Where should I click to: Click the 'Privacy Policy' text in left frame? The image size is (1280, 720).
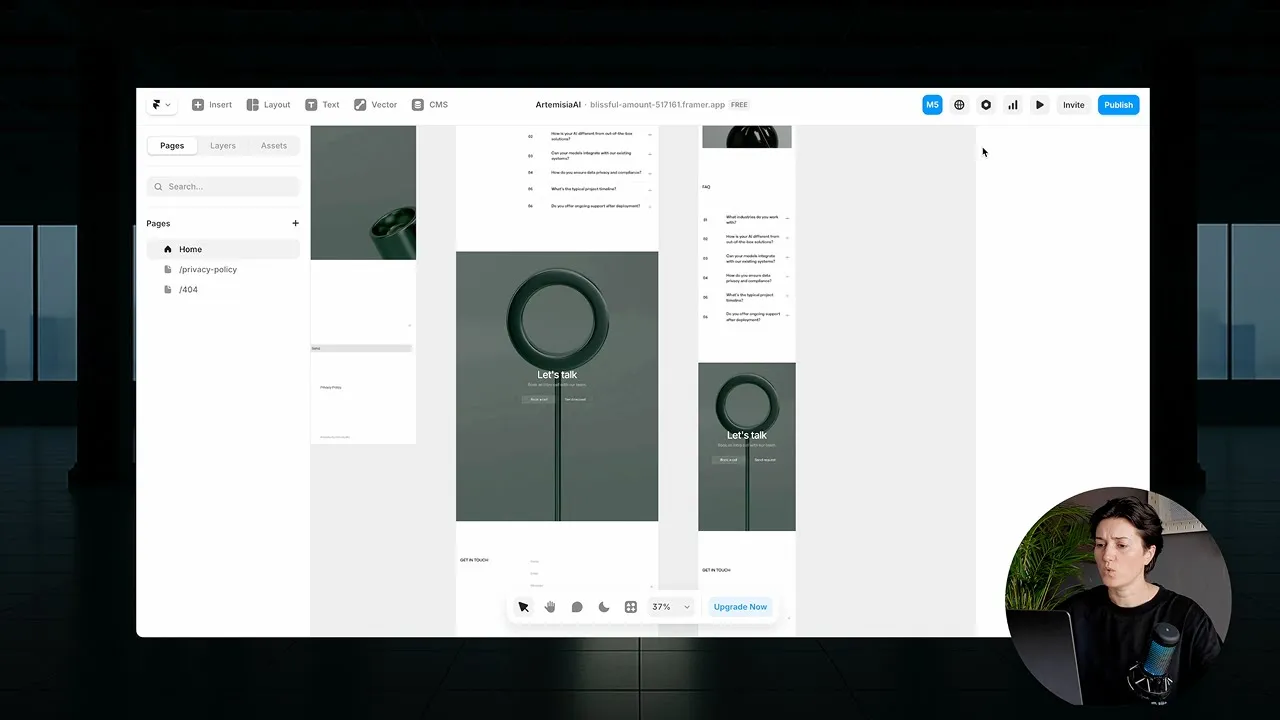331,387
